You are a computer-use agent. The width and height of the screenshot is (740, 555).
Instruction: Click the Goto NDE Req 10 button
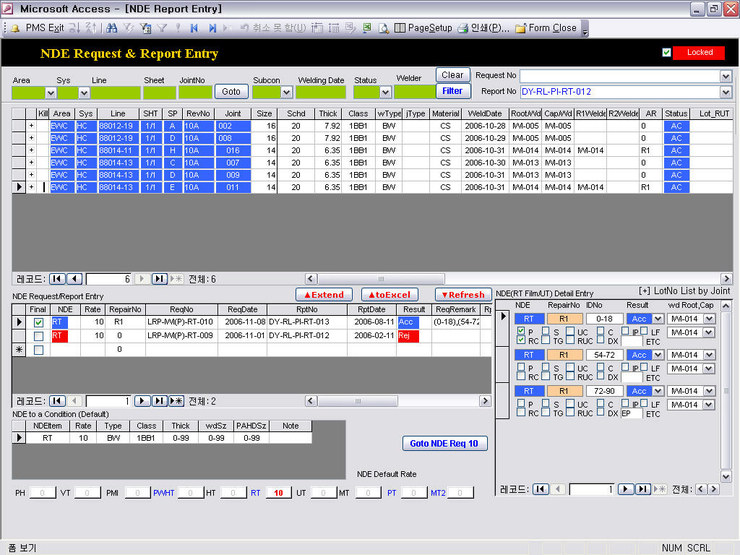click(444, 443)
